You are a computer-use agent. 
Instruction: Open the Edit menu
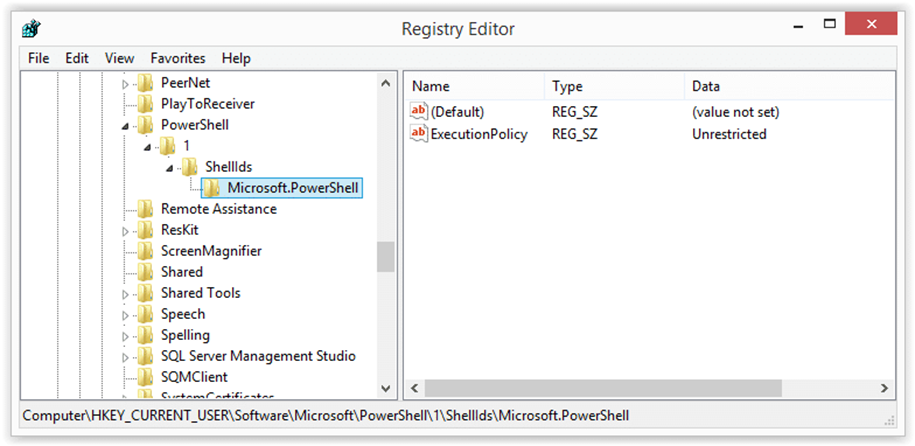pos(77,58)
